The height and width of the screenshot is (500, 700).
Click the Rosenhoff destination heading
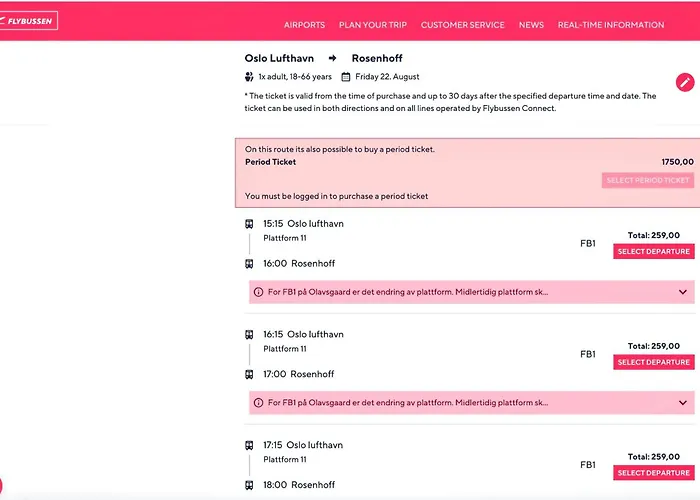point(377,58)
